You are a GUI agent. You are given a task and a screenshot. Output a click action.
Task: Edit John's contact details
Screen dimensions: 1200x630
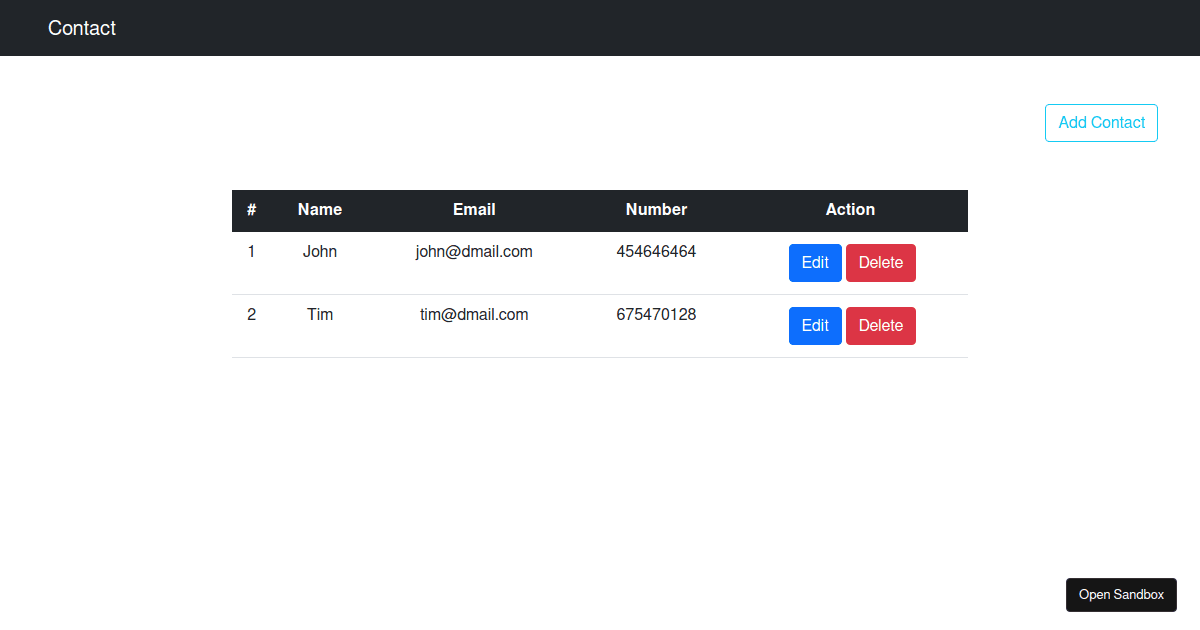pos(815,262)
